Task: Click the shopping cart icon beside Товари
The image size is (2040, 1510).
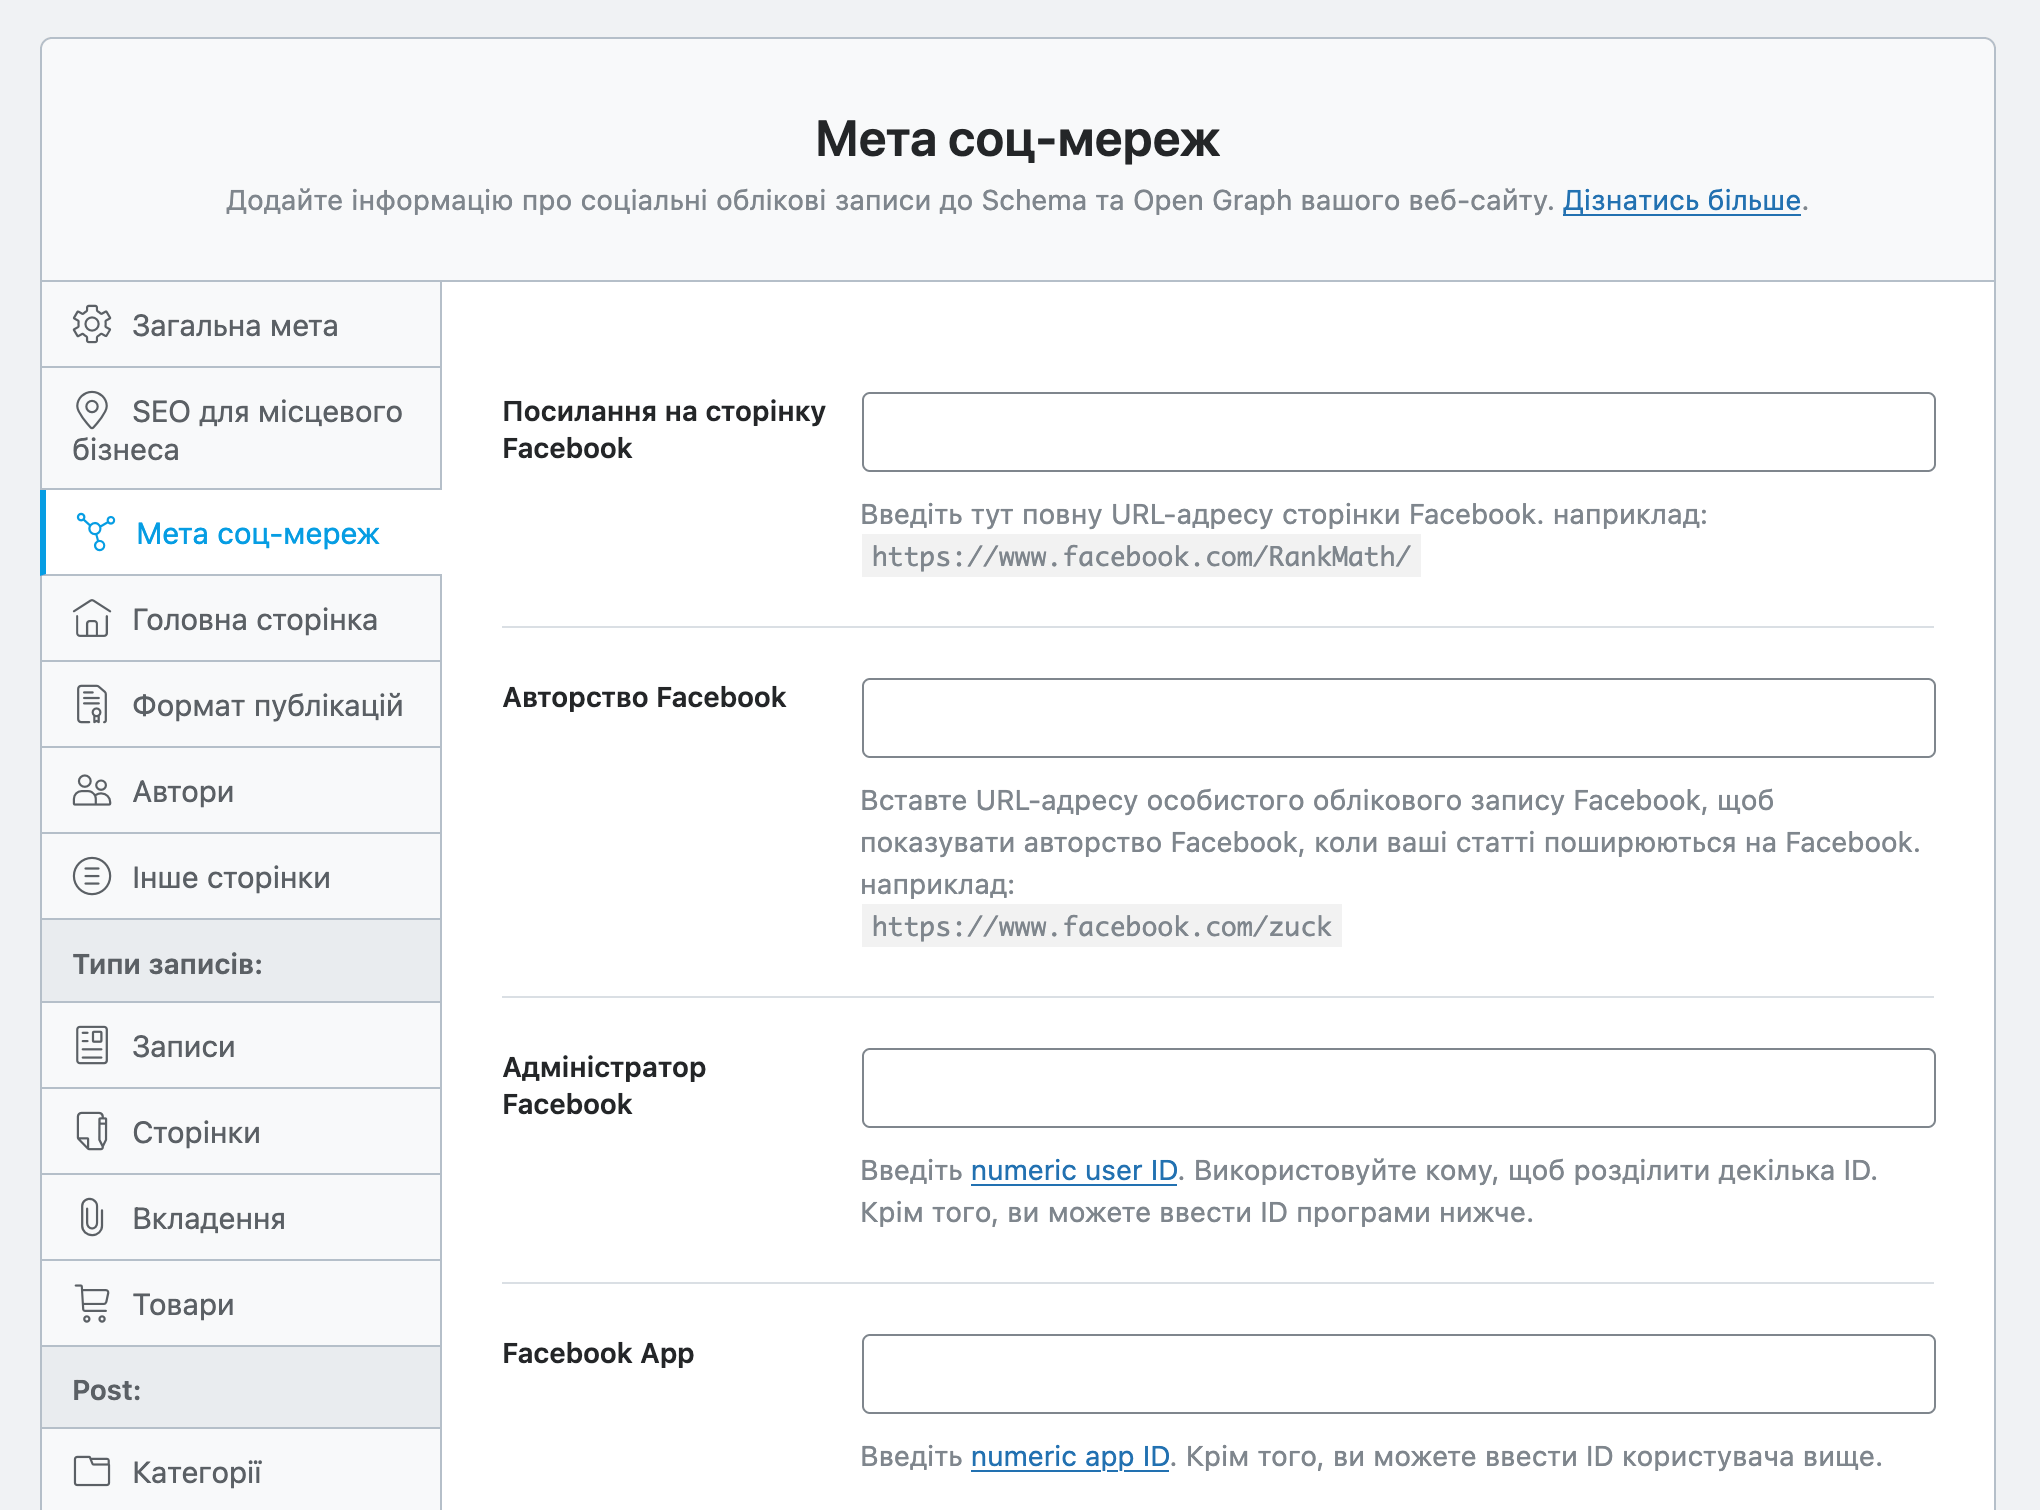Action: point(92,1303)
